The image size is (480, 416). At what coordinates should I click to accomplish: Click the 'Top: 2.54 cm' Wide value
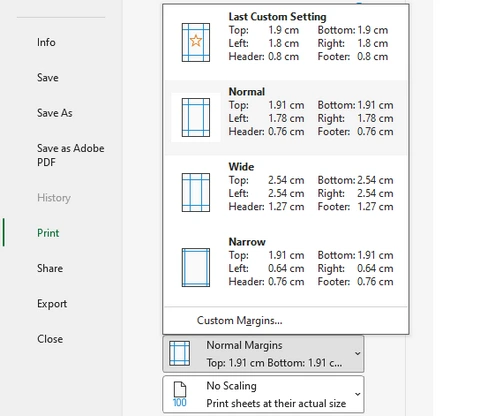tap(266, 180)
